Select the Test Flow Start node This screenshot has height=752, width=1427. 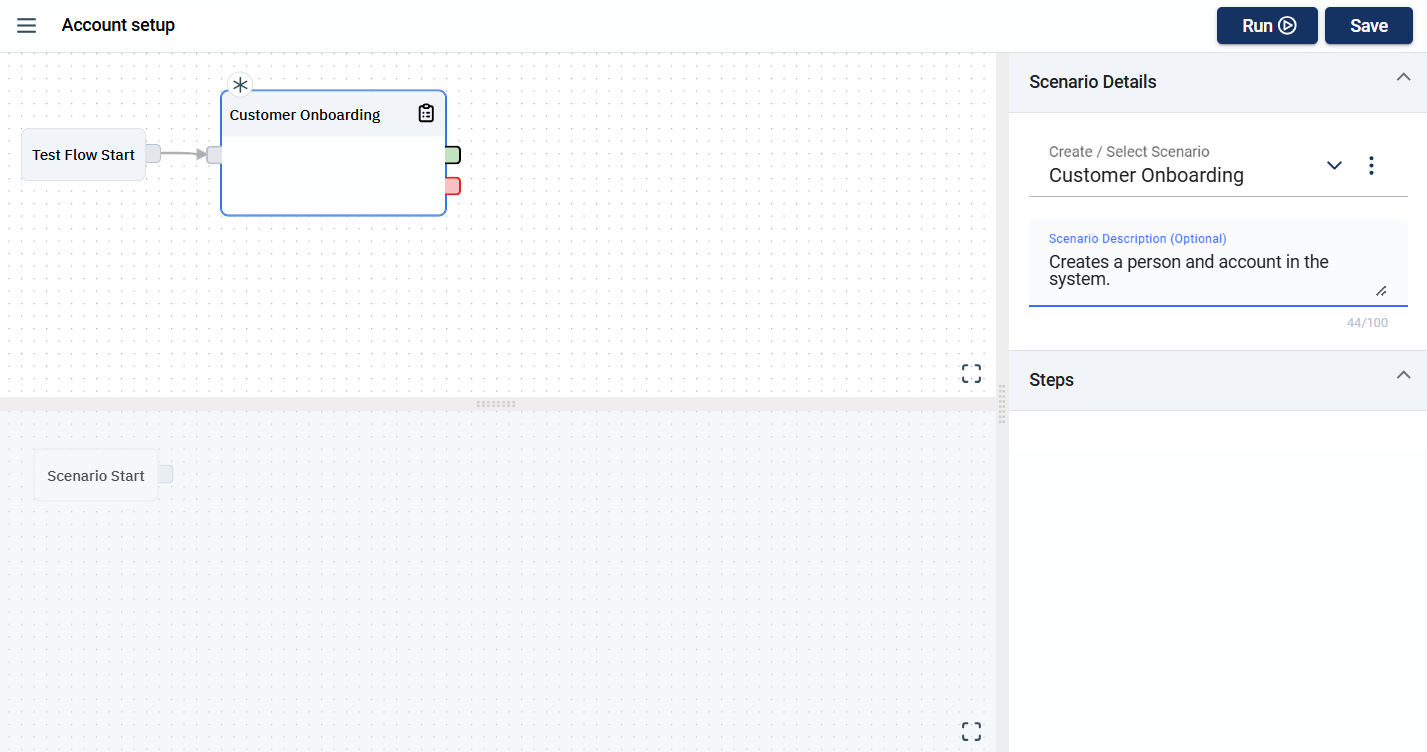(x=83, y=155)
